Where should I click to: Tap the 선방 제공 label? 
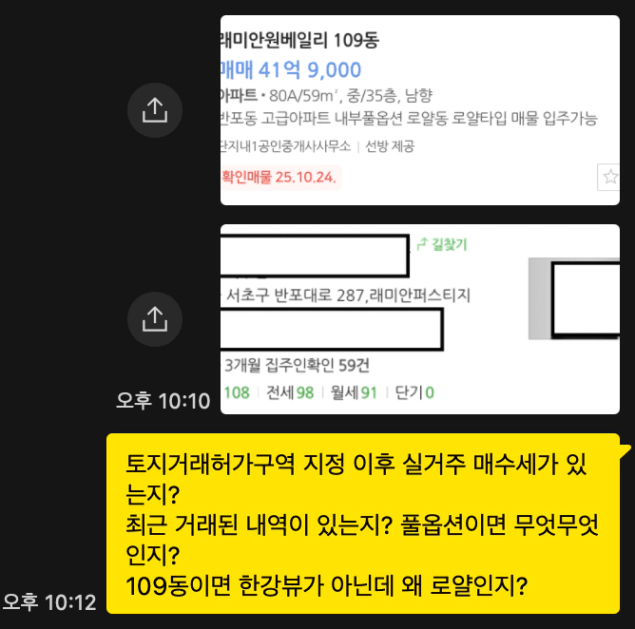tap(390, 146)
